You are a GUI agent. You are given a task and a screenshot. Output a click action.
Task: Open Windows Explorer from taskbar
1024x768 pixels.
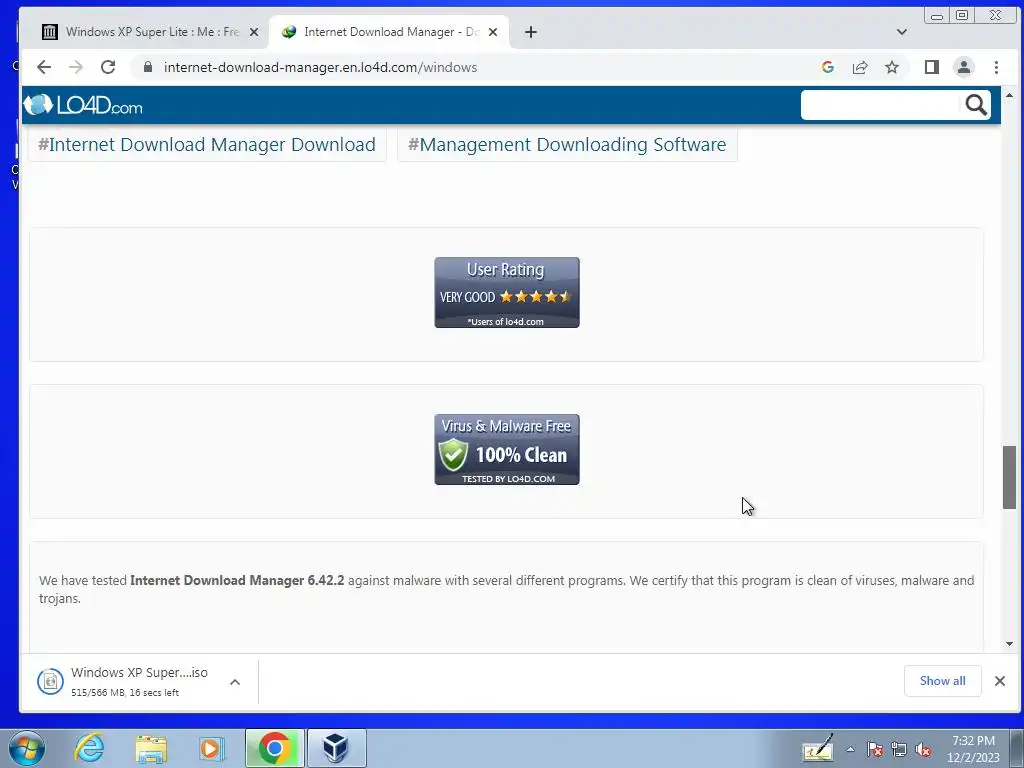pos(151,748)
